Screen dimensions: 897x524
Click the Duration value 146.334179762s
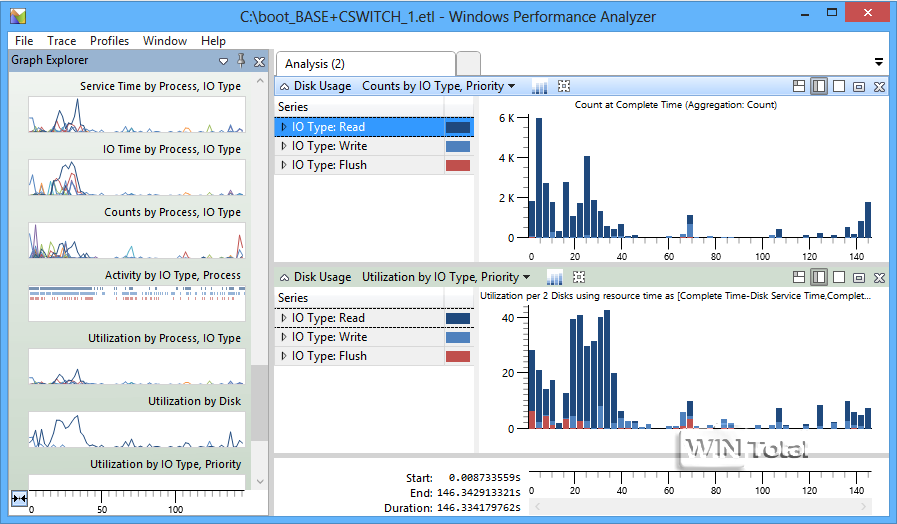point(479,507)
